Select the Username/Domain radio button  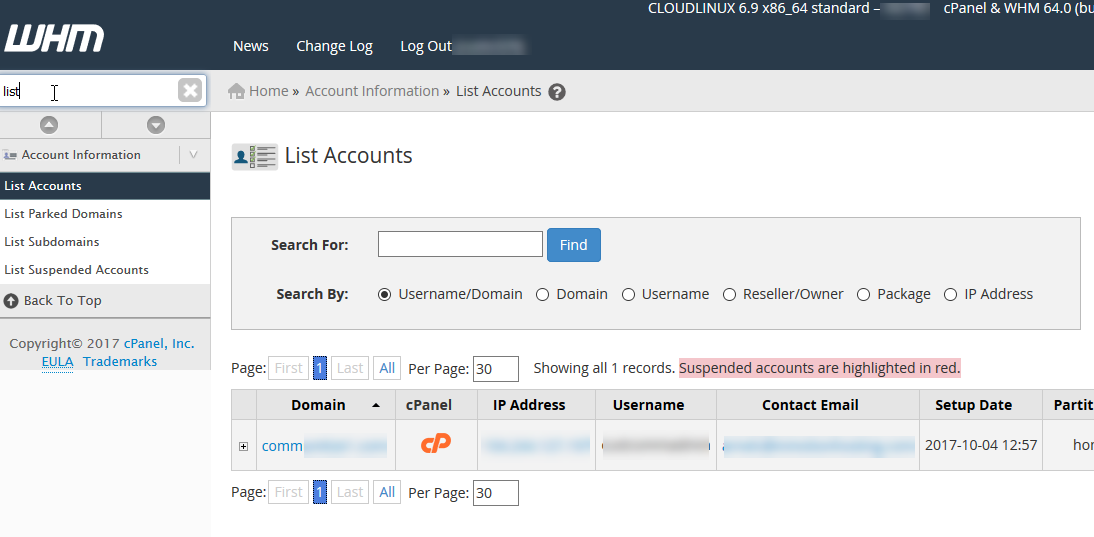point(385,295)
